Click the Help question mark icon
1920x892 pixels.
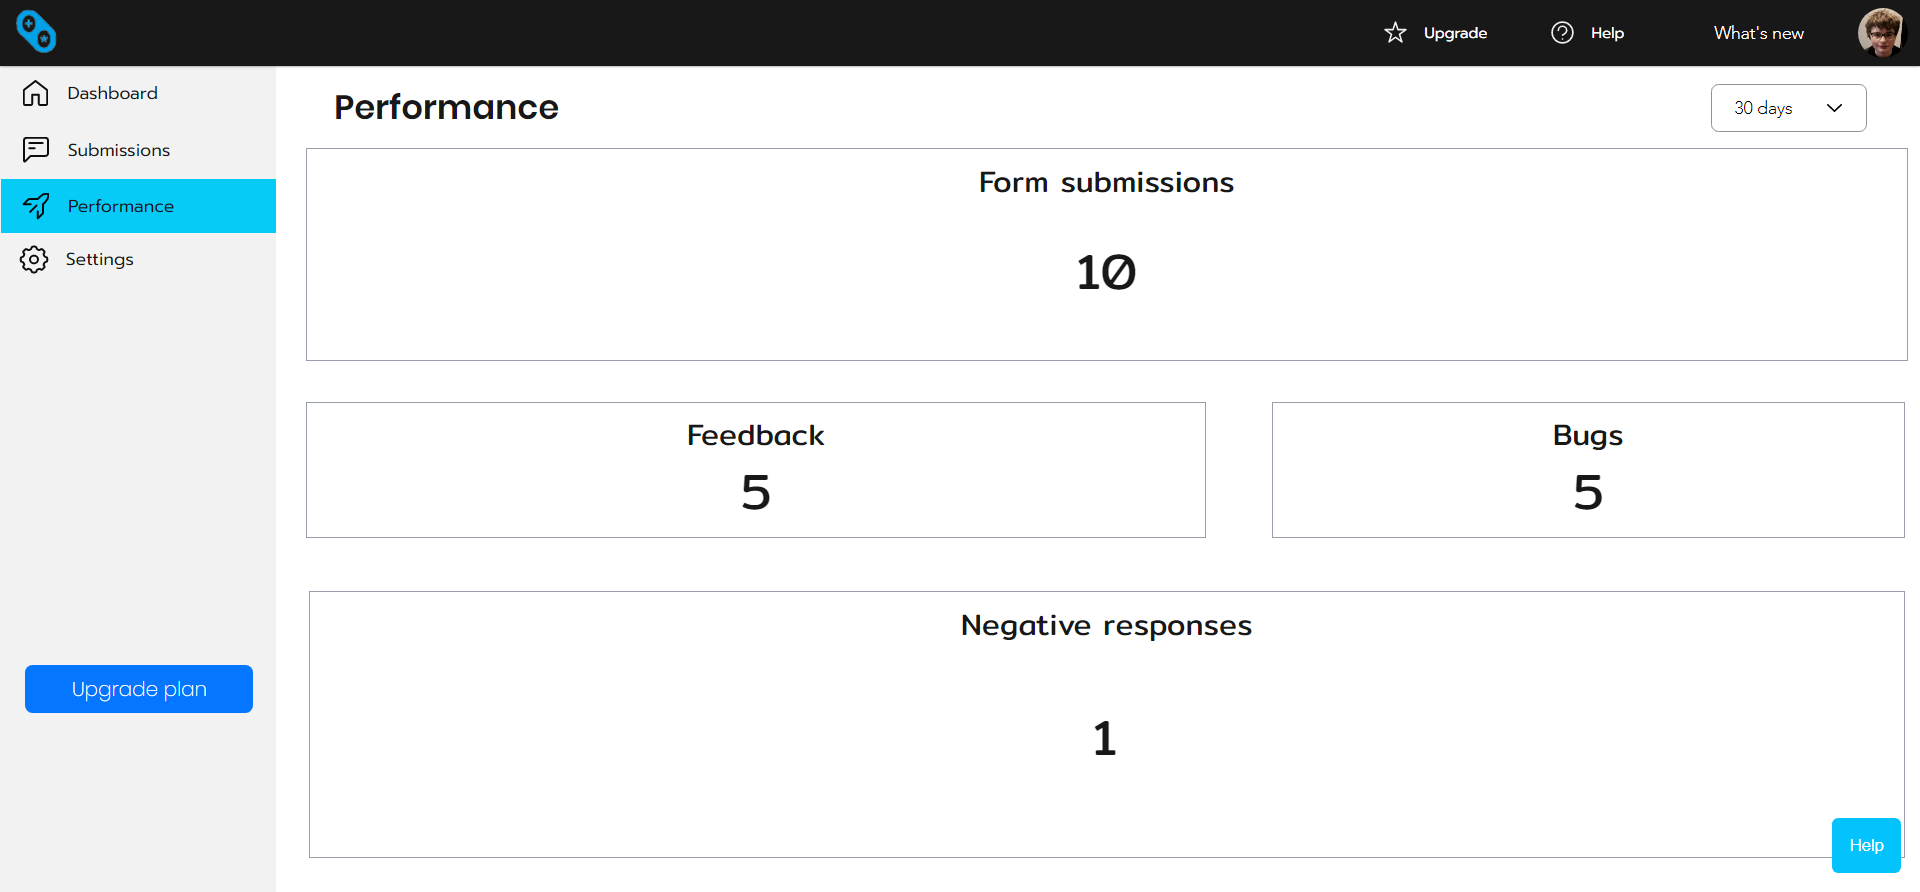click(x=1562, y=33)
